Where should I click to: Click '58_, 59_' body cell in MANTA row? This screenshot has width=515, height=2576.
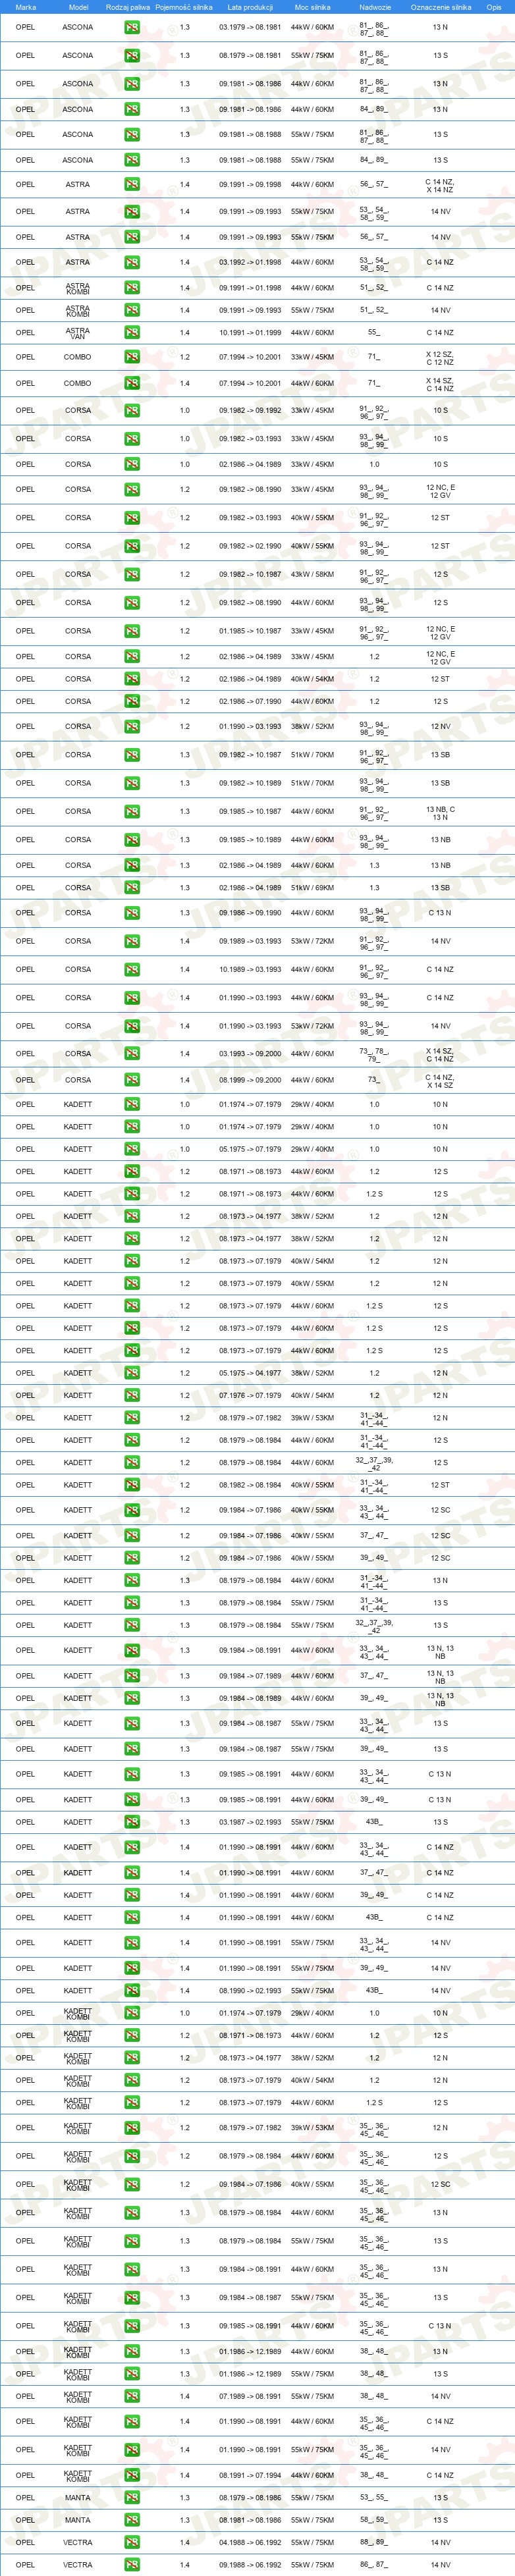pos(375,2520)
